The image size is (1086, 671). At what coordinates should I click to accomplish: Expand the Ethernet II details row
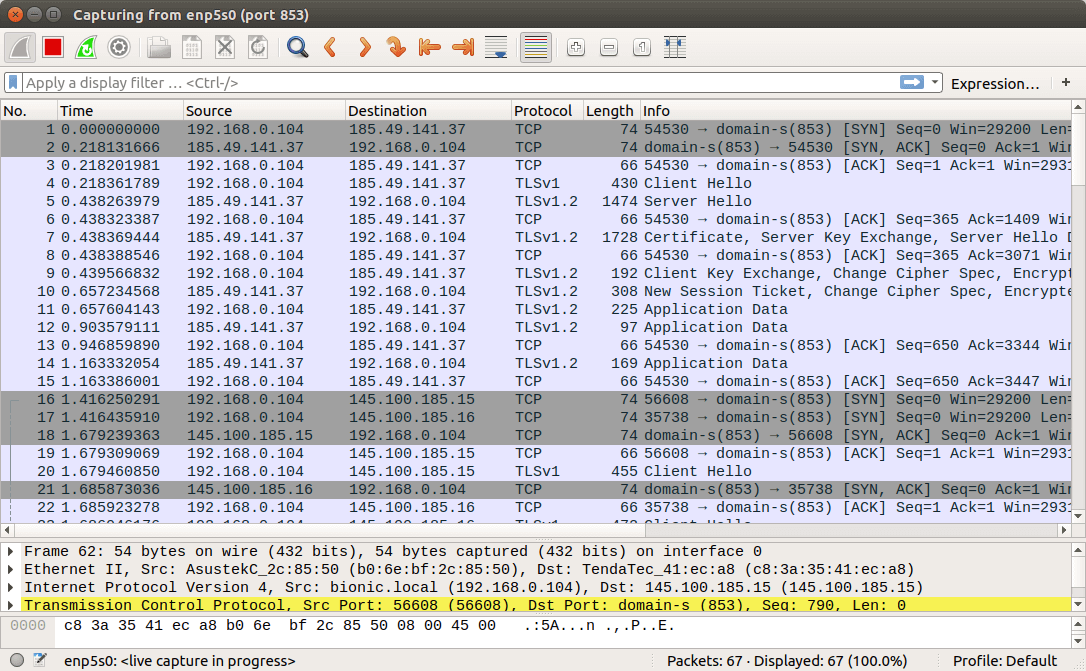[11, 570]
